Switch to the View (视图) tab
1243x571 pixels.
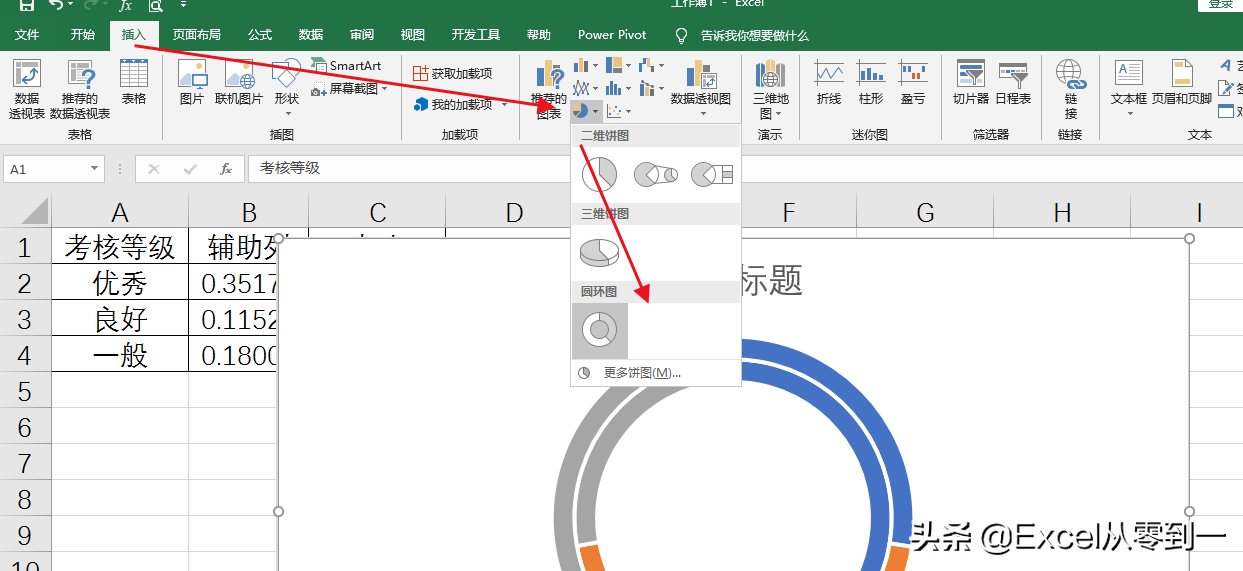coord(413,35)
